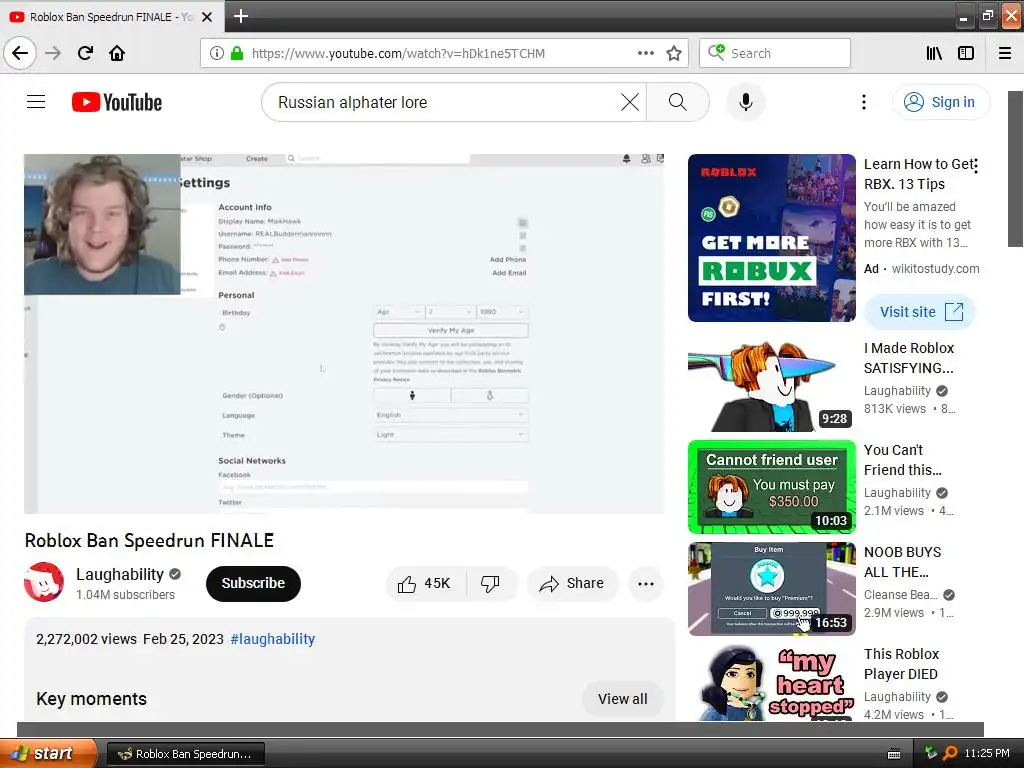Open a new browser tab with plus
The width and height of the screenshot is (1024, 768).
click(240, 16)
